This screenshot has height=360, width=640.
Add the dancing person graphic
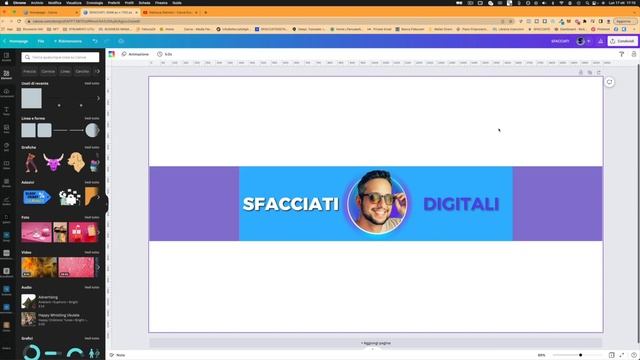(31, 162)
